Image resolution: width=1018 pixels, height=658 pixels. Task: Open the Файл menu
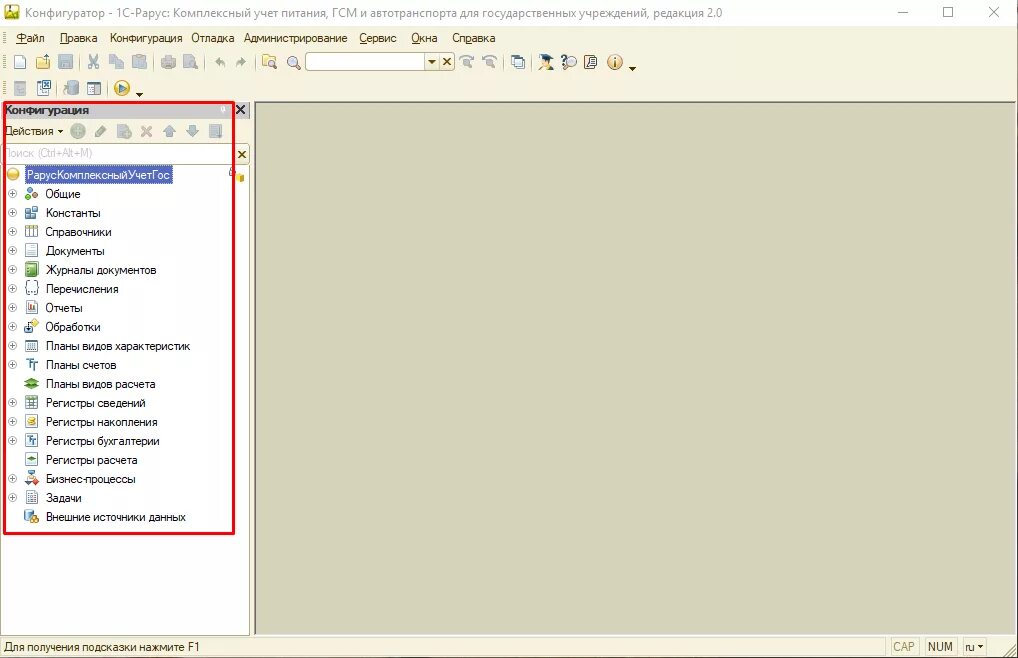31,38
